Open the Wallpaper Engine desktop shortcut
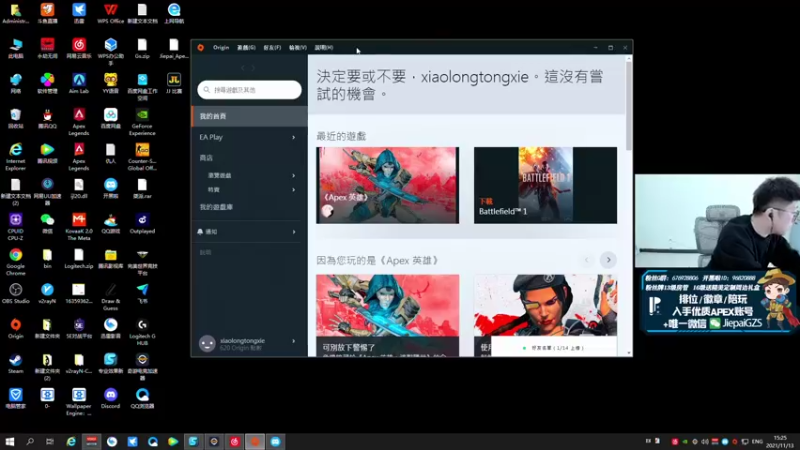The image size is (800, 450). pyautogui.click(x=79, y=402)
